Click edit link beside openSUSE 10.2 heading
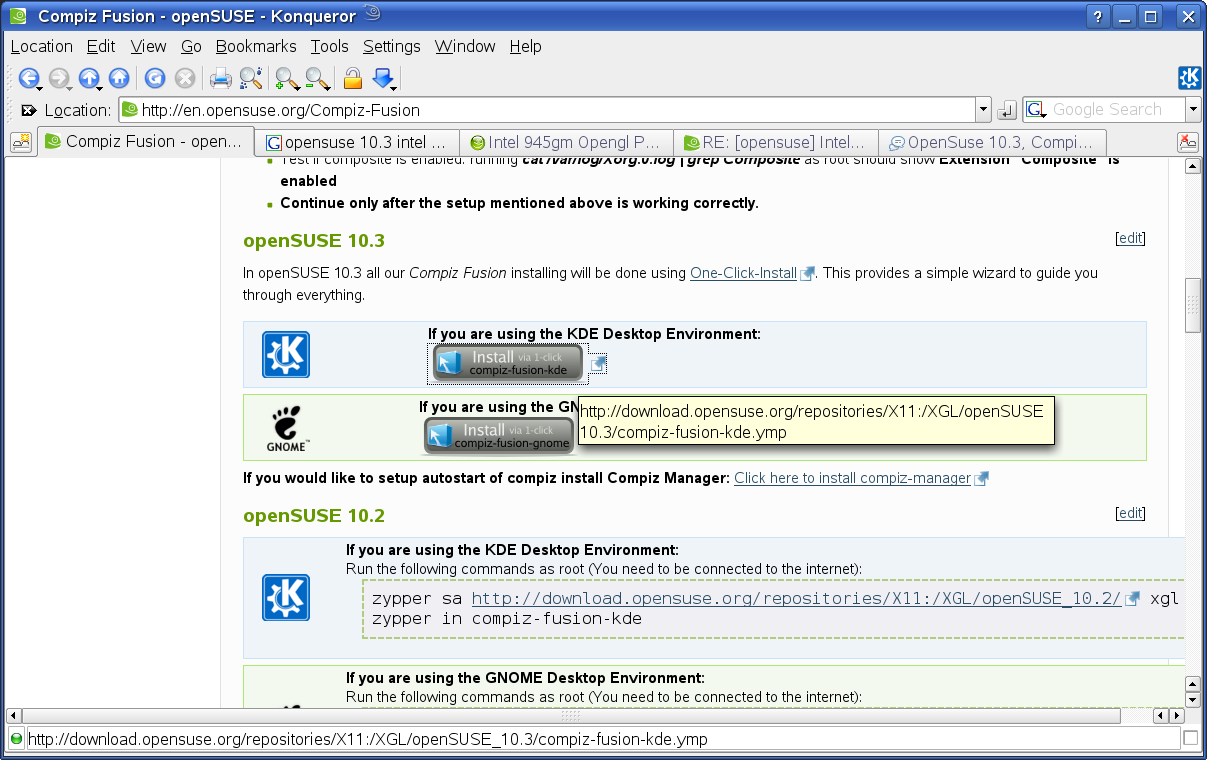The width and height of the screenshot is (1207, 760). click(1130, 513)
